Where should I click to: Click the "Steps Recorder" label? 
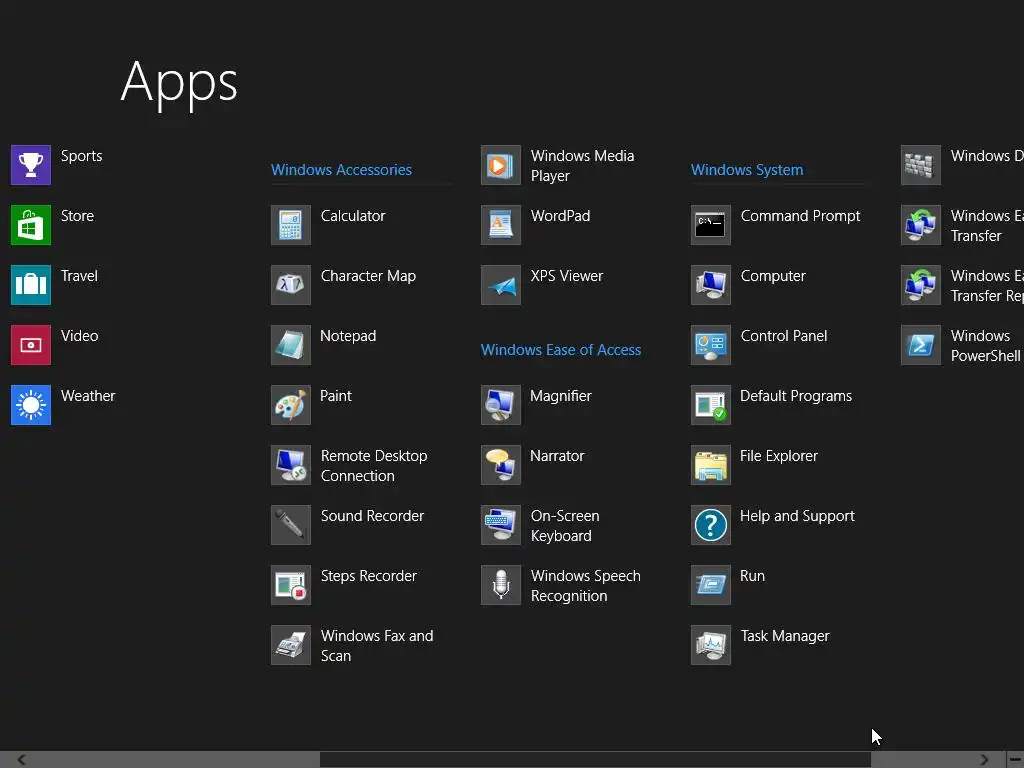[368, 576]
